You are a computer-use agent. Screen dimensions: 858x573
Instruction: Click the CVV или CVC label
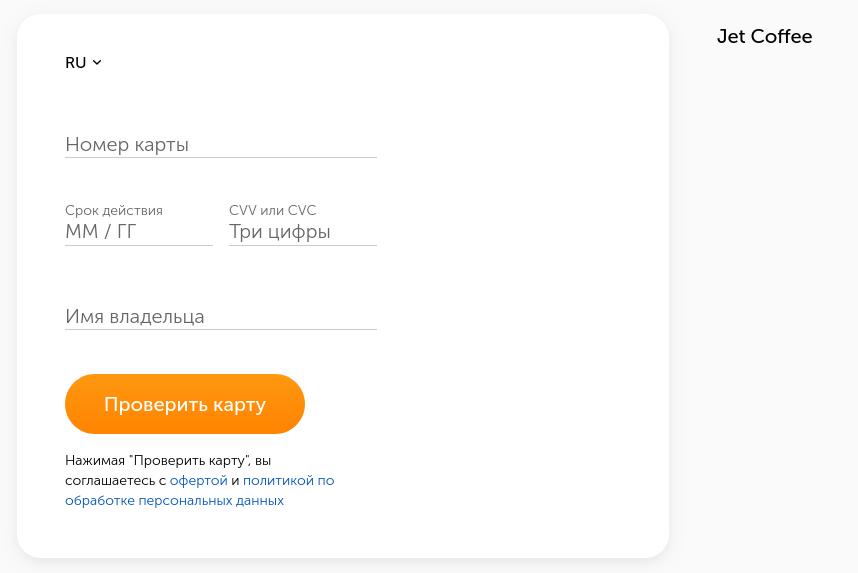pyautogui.click(x=272, y=211)
